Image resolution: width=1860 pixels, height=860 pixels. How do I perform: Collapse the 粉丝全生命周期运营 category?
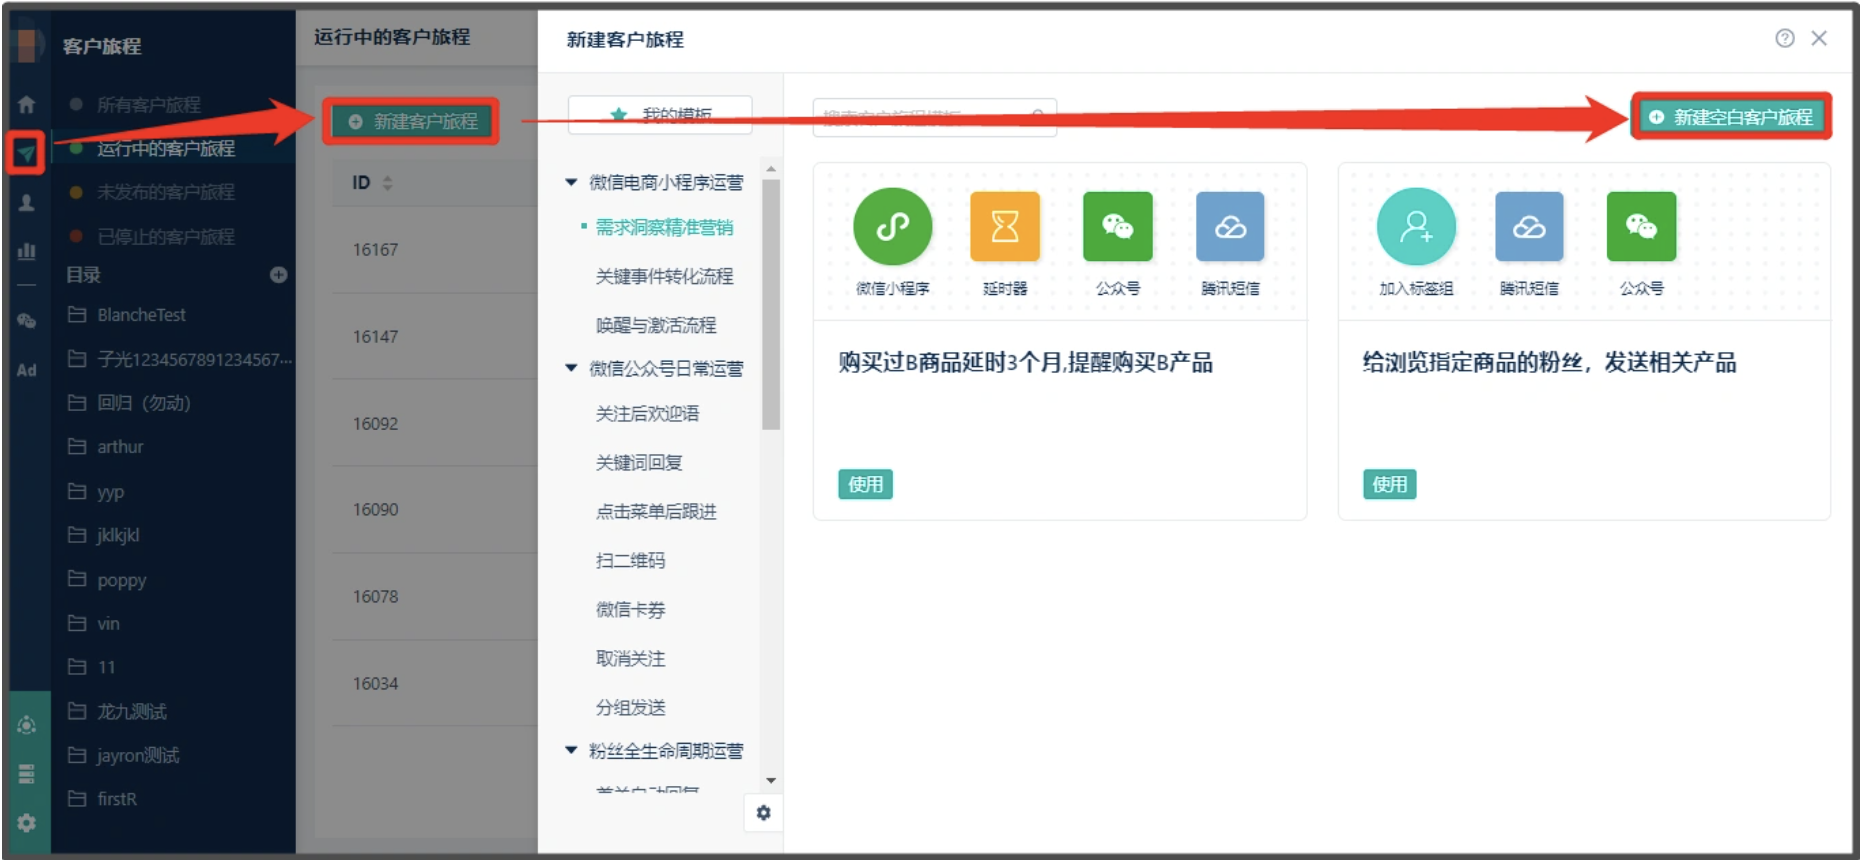pyautogui.click(x=571, y=750)
